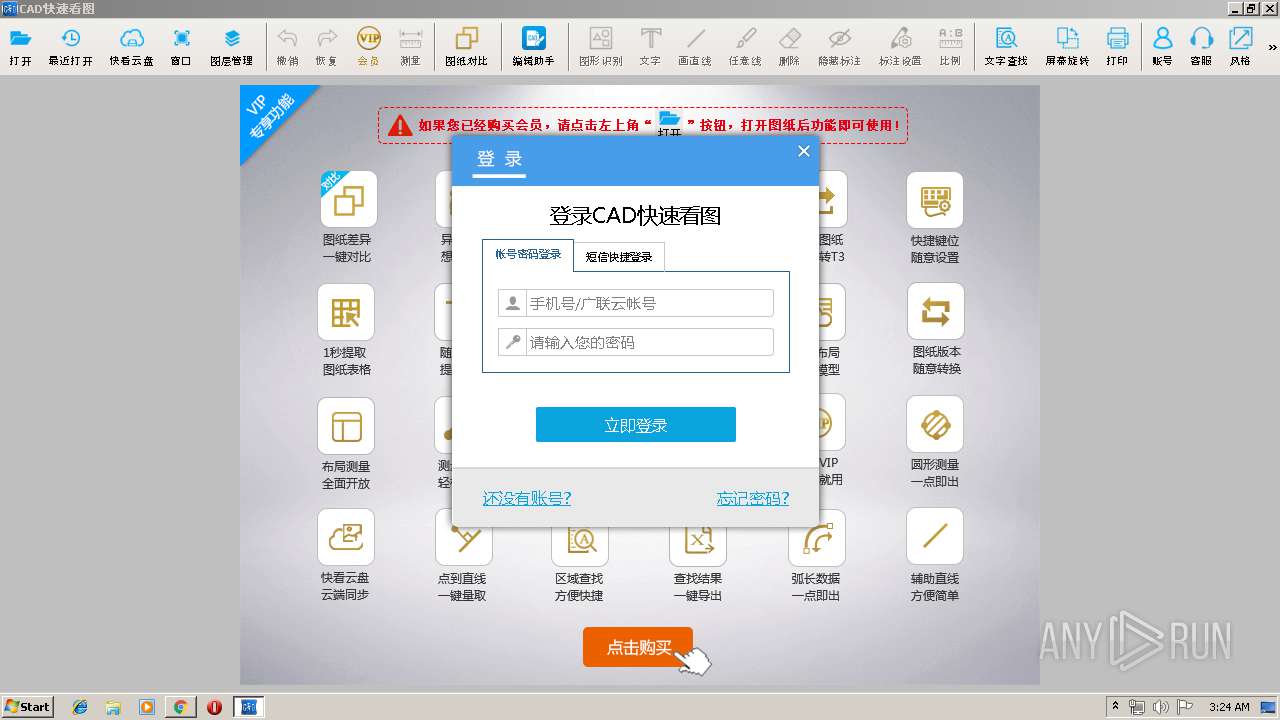Image resolution: width=1280 pixels, height=720 pixels.
Task: Open the Windows Start menu
Action: click(x=27, y=707)
